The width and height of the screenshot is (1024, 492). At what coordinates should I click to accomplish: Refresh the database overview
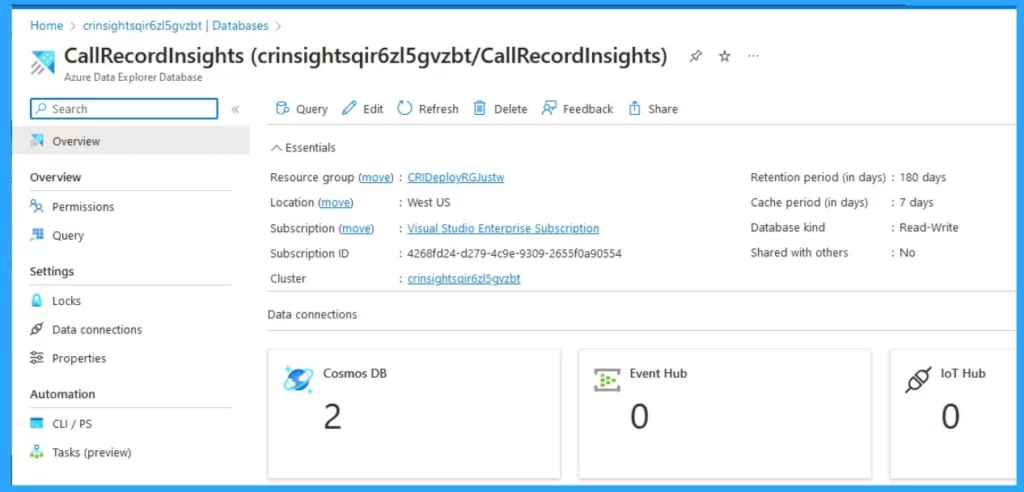click(428, 109)
